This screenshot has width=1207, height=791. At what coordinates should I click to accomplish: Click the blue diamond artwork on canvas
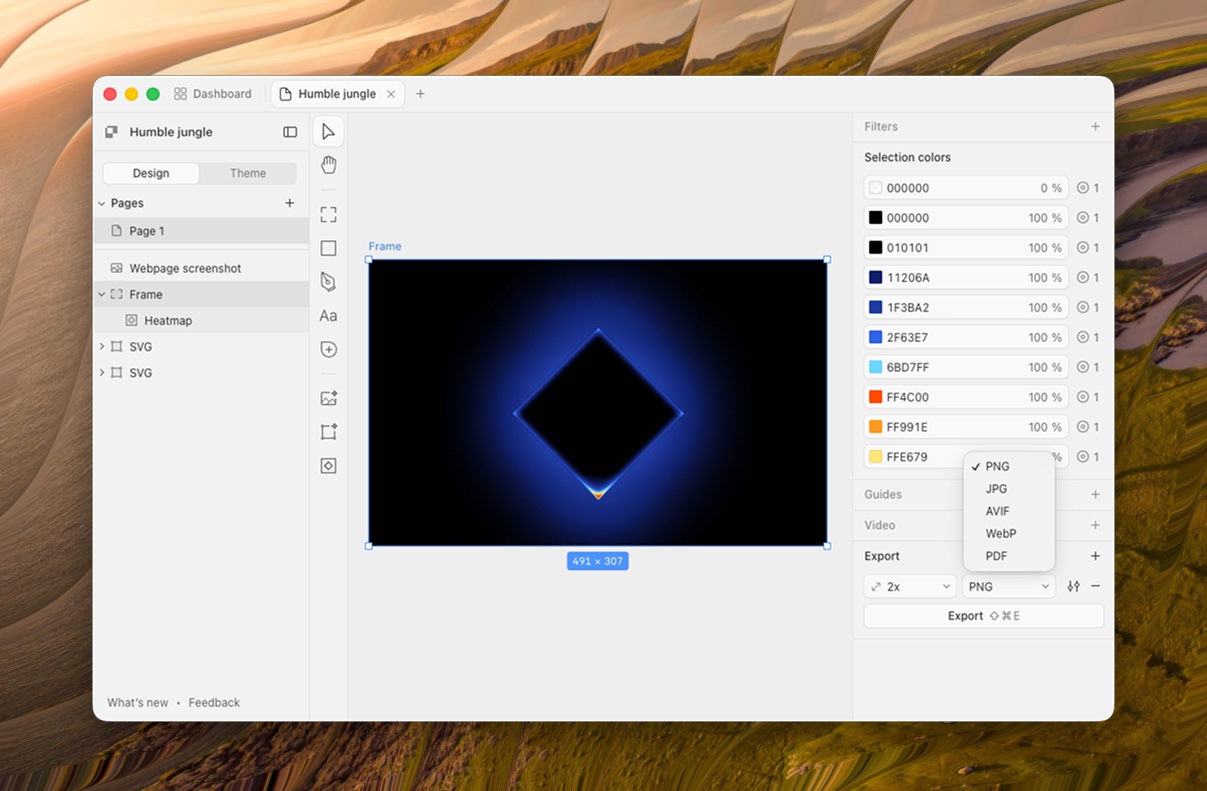(598, 413)
